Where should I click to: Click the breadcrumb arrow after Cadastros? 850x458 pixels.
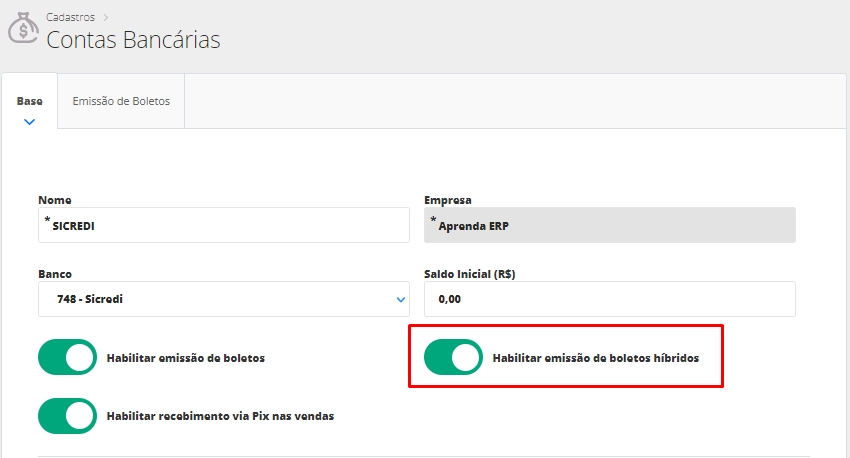[x=106, y=17]
